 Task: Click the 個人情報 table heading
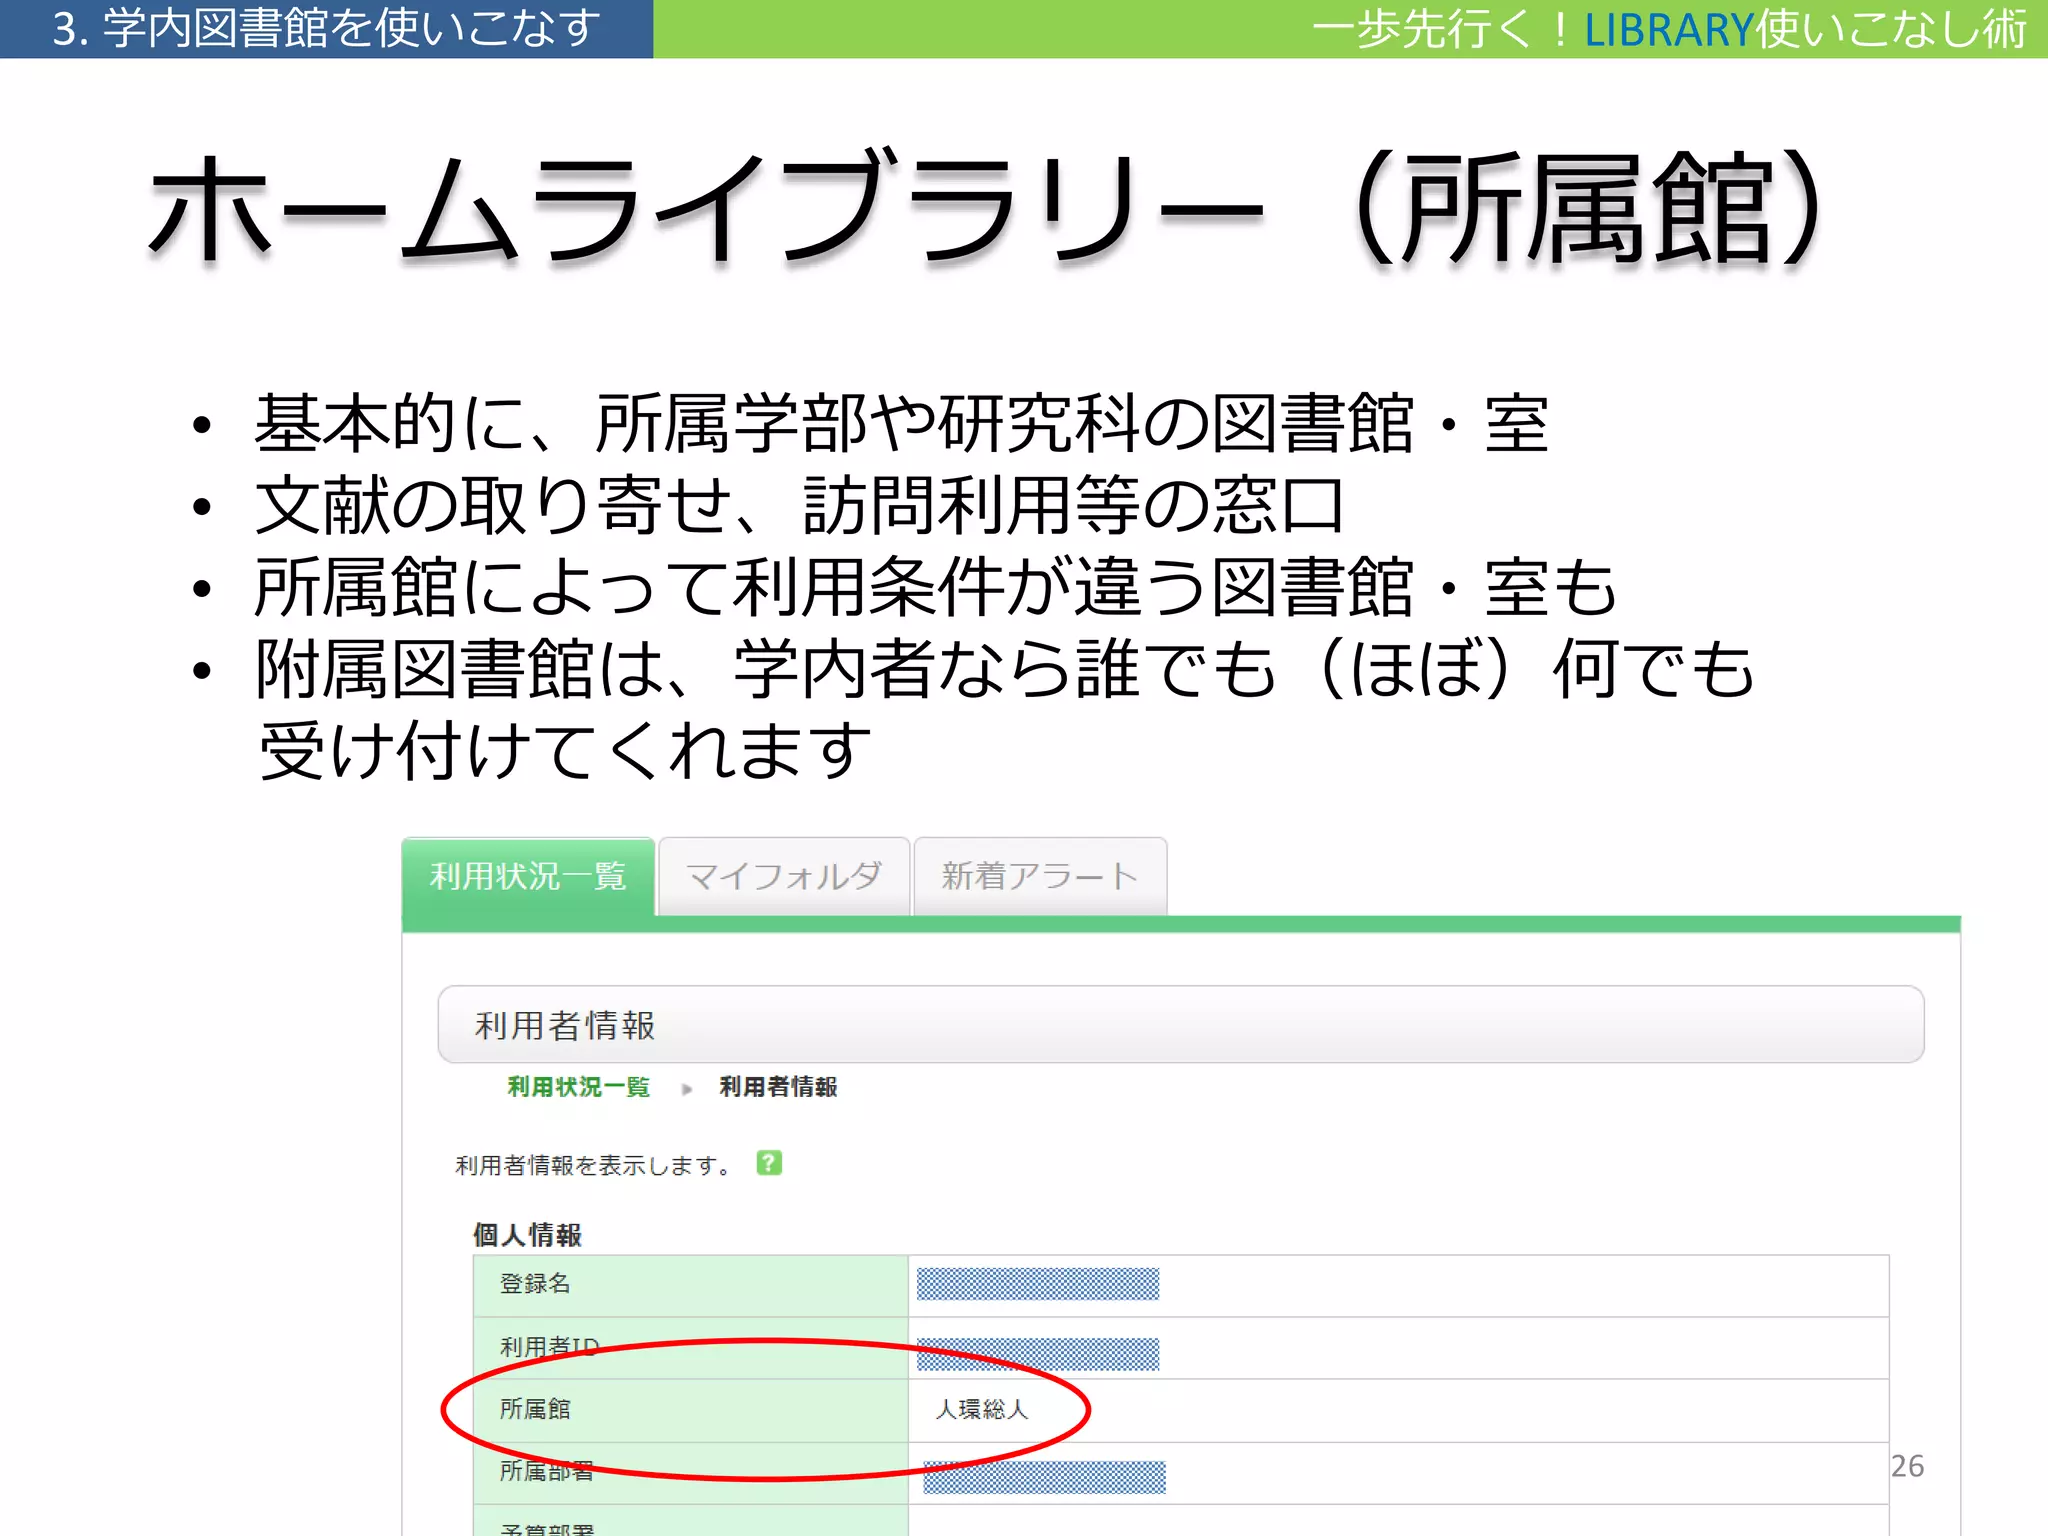[x=527, y=1235]
